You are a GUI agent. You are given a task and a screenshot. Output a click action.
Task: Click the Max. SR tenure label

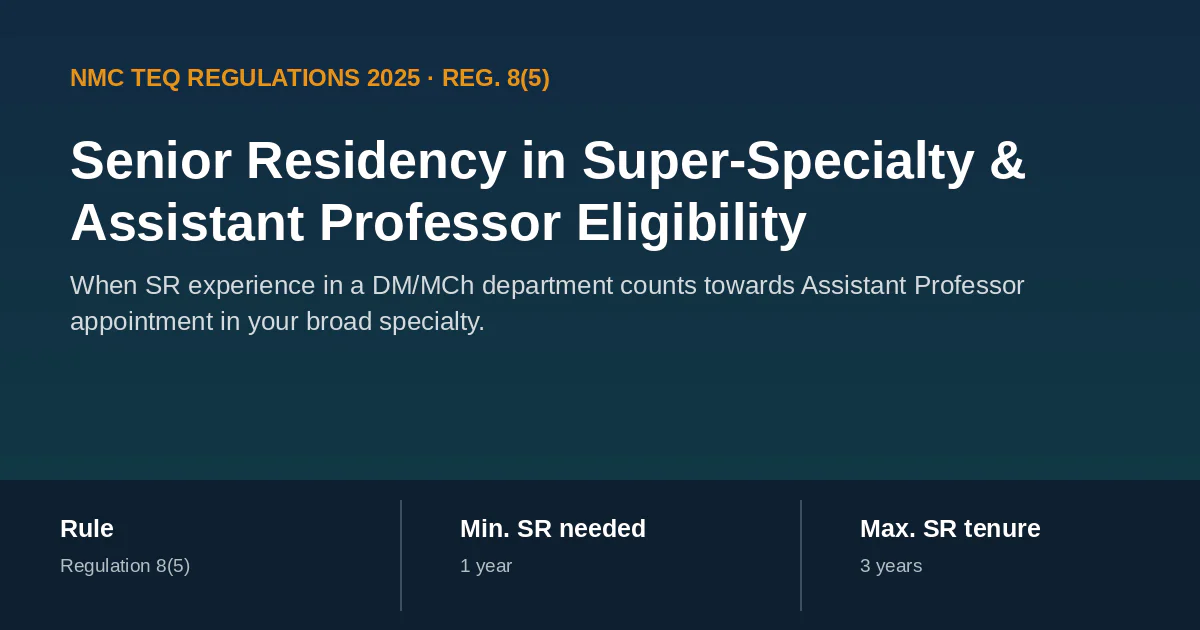pos(950,528)
